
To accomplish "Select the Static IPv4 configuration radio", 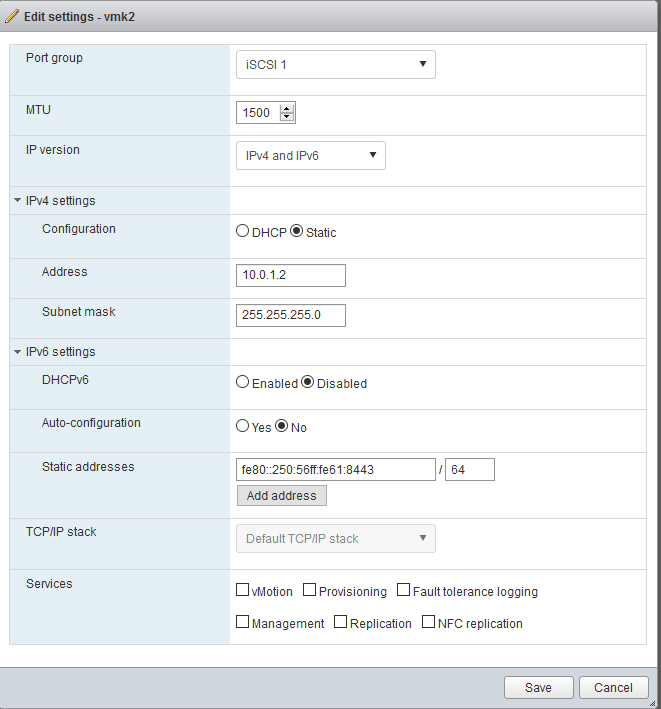I will click(297, 231).
